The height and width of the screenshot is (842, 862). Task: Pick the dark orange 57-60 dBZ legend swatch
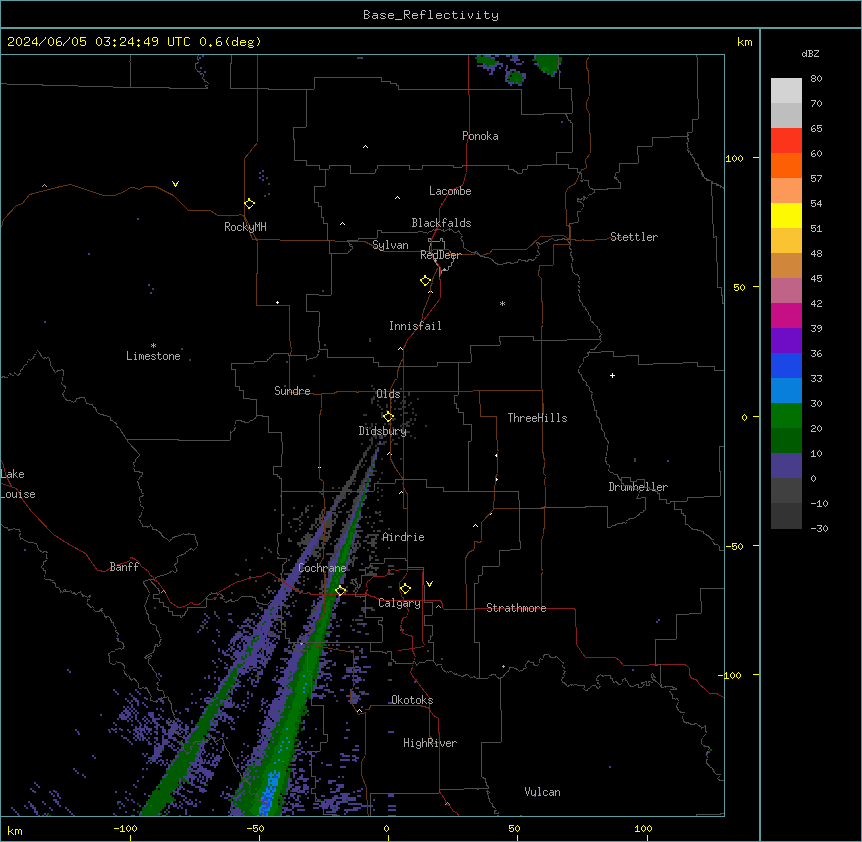(x=786, y=165)
